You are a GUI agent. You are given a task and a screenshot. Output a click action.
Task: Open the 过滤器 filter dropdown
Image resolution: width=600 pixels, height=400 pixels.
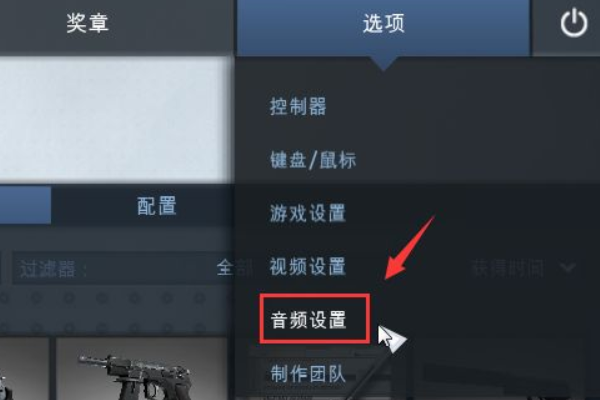(x=126, y=268)
